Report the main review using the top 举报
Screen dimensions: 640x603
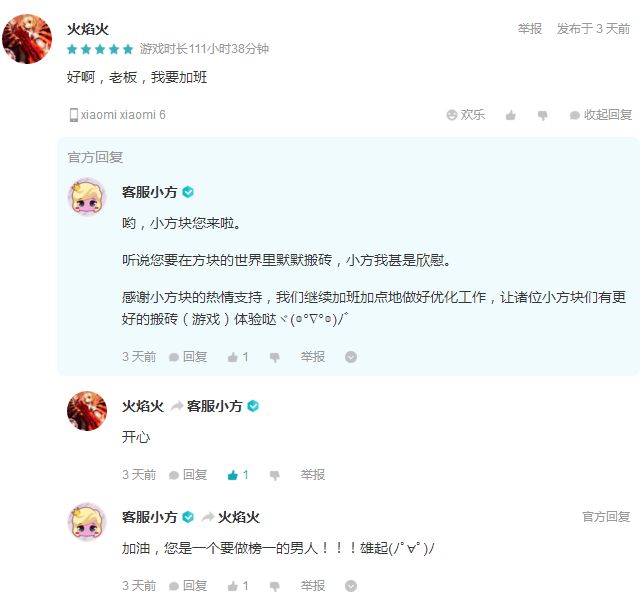(x=530, y=29)
